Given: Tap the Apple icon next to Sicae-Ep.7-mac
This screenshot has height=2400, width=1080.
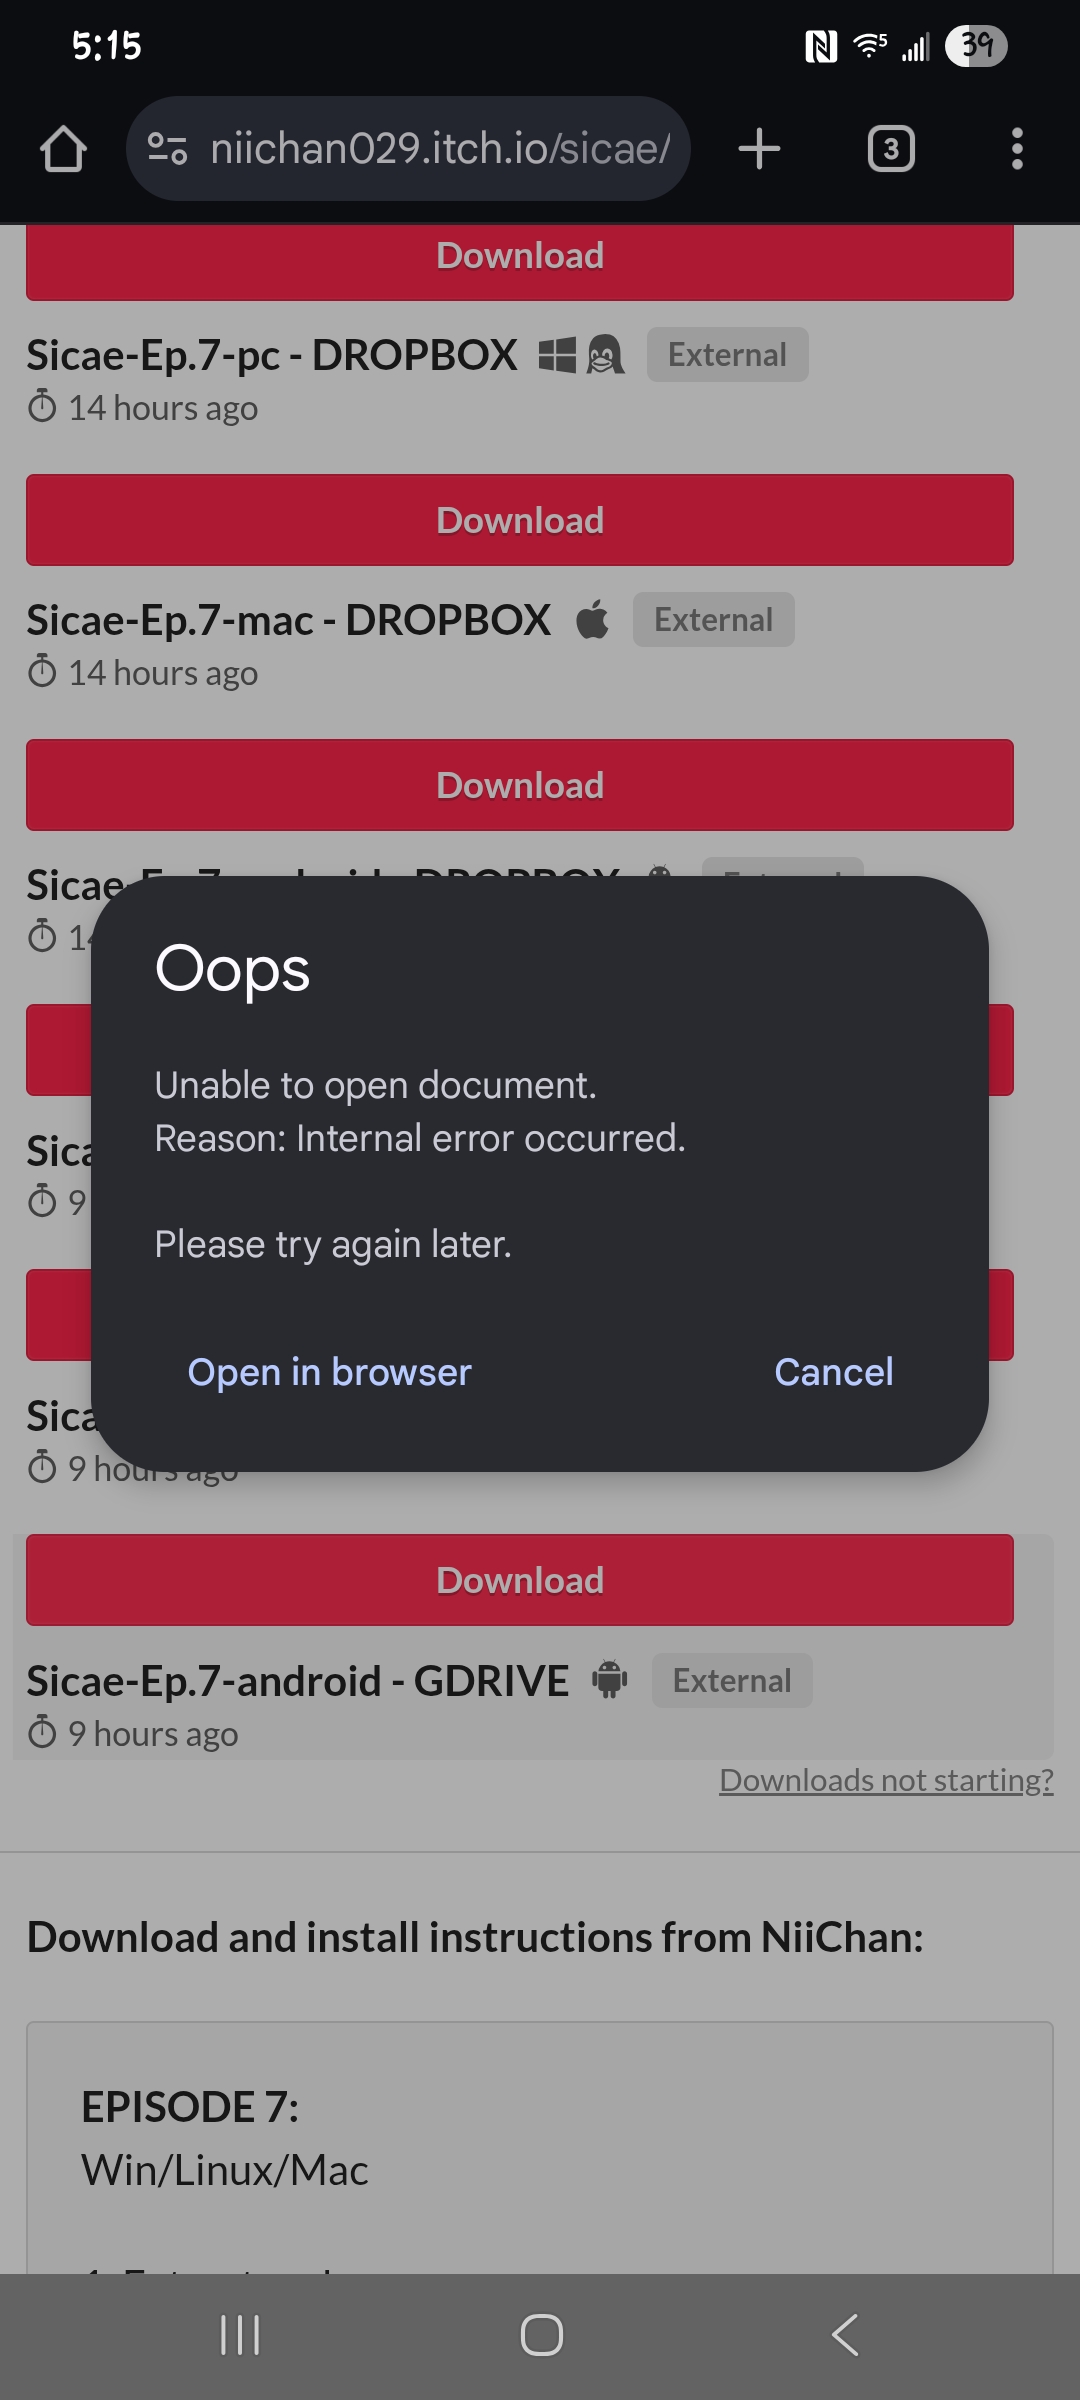Looking at the screenshot, I should click(592, 619).
